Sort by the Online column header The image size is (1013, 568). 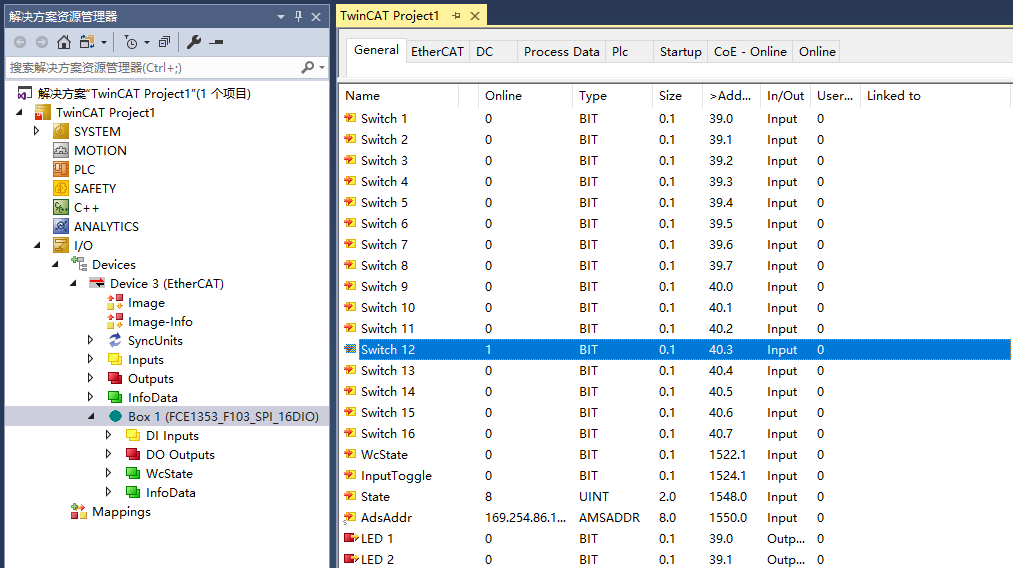(525, 96)
